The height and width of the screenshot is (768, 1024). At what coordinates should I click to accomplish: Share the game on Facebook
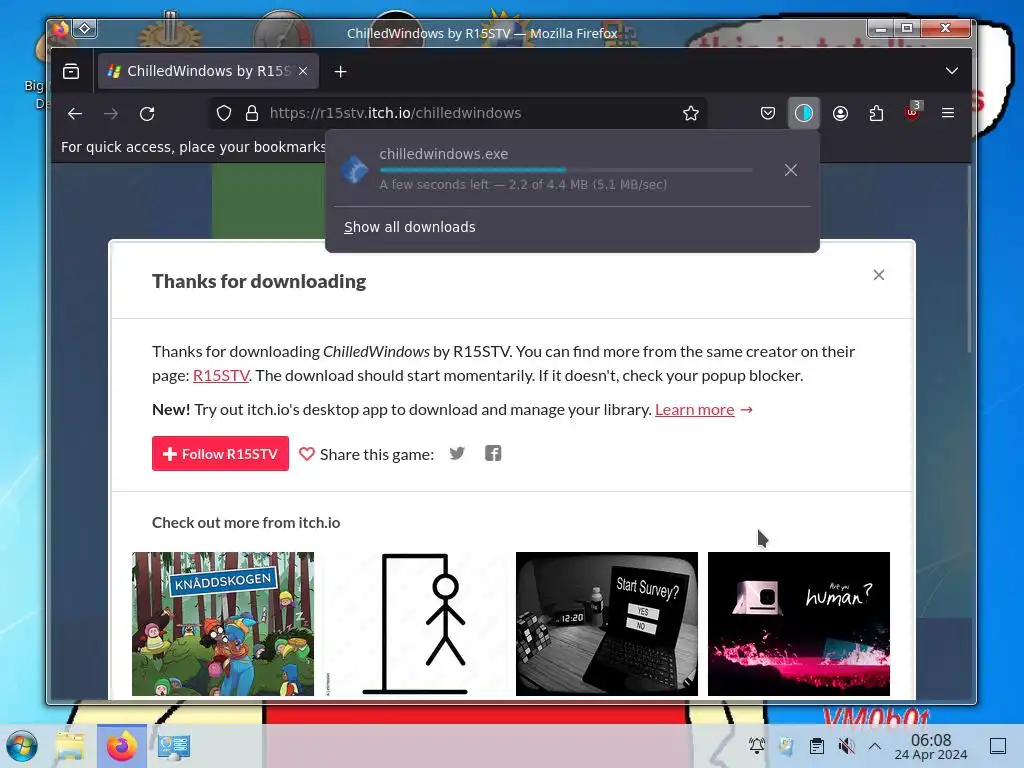[493, 453]
